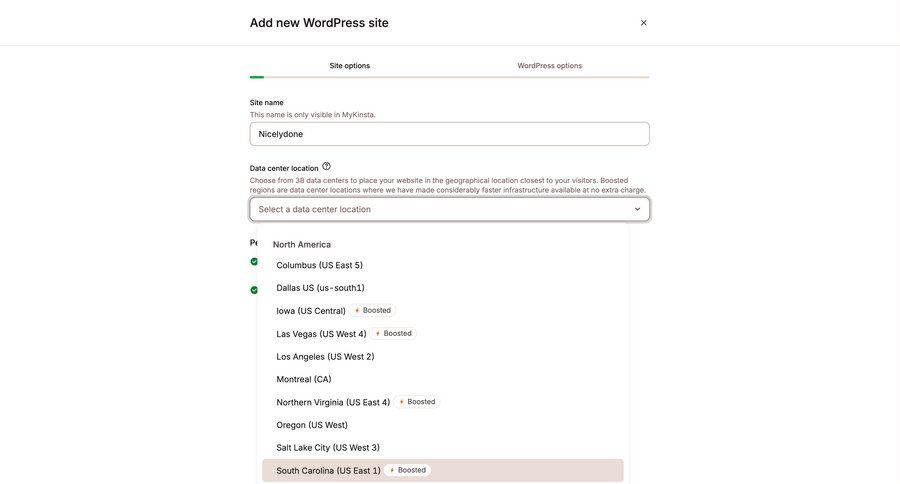Click the lower green checkmark icon
Image resolution: width=900 pixels, height=484 pixels.
click(254, 290)
